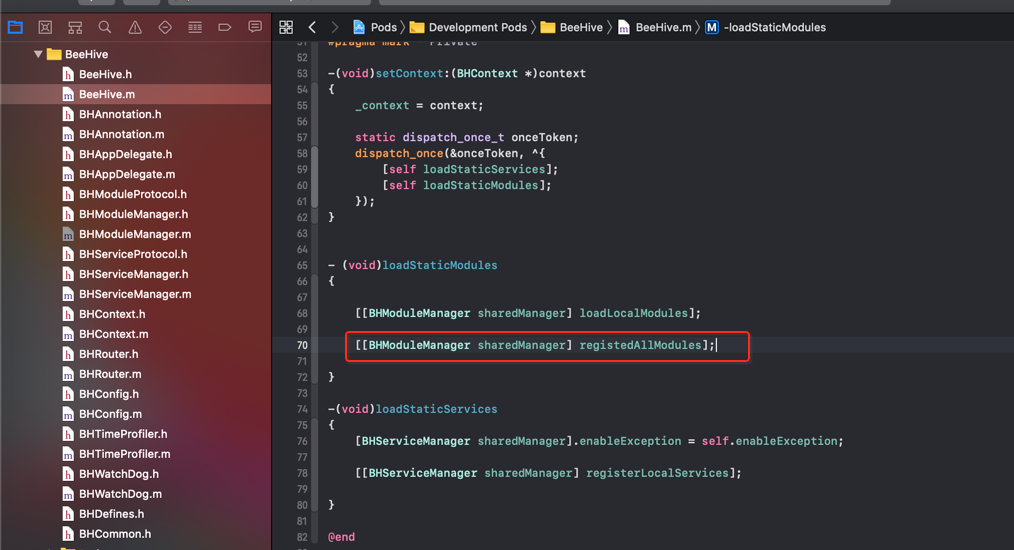1014x550 pixels.
Task: Click the @end keyword
Action: (x=341, y=537)
